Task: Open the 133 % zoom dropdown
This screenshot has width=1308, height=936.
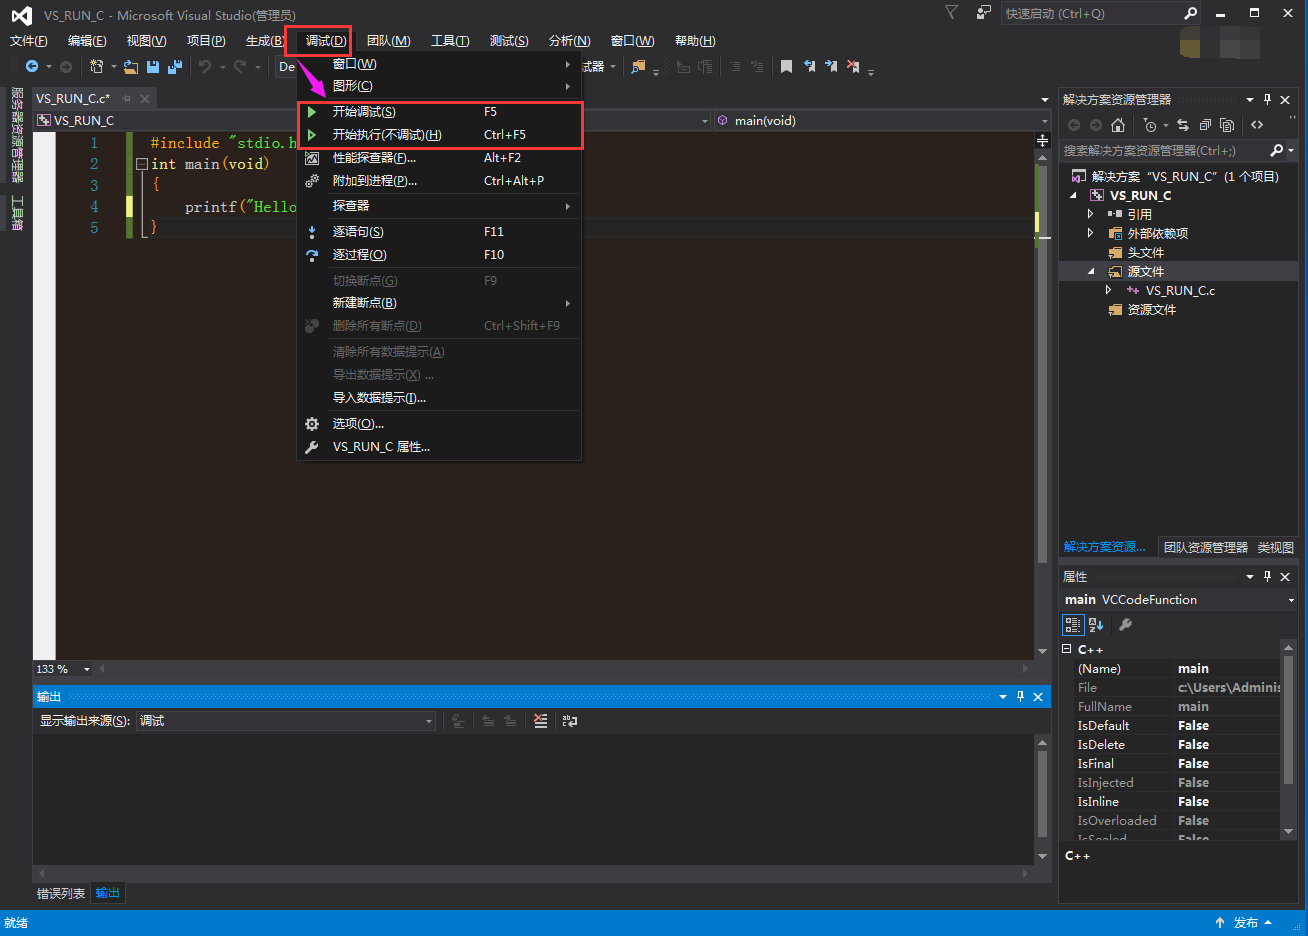Action: (x=87, y=669)
